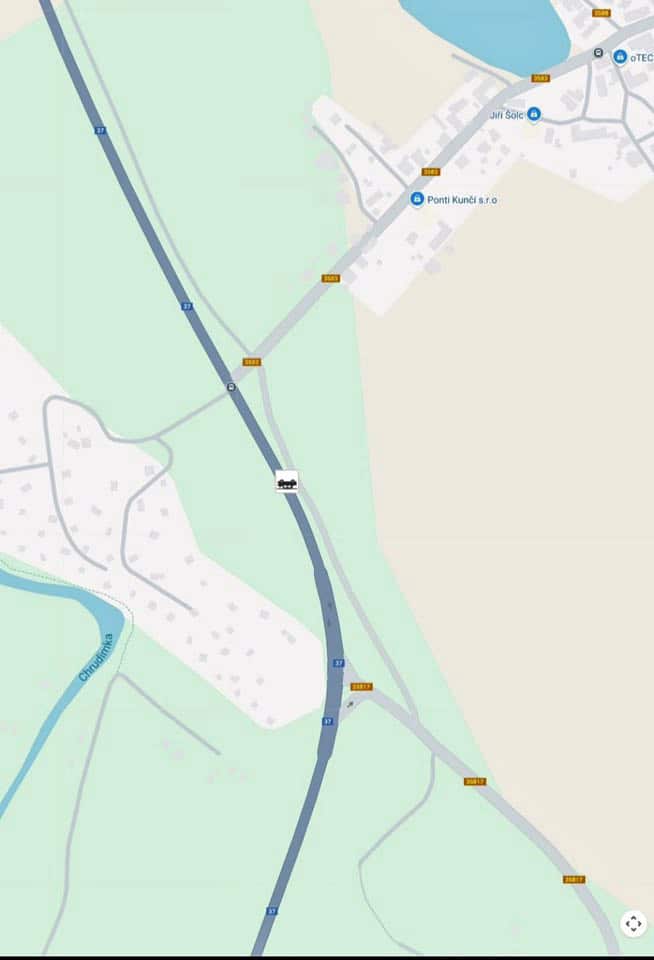Select the Jiří Šolc shop pin
The width and height of the screenshot is (654, 960).
[534, 114]
